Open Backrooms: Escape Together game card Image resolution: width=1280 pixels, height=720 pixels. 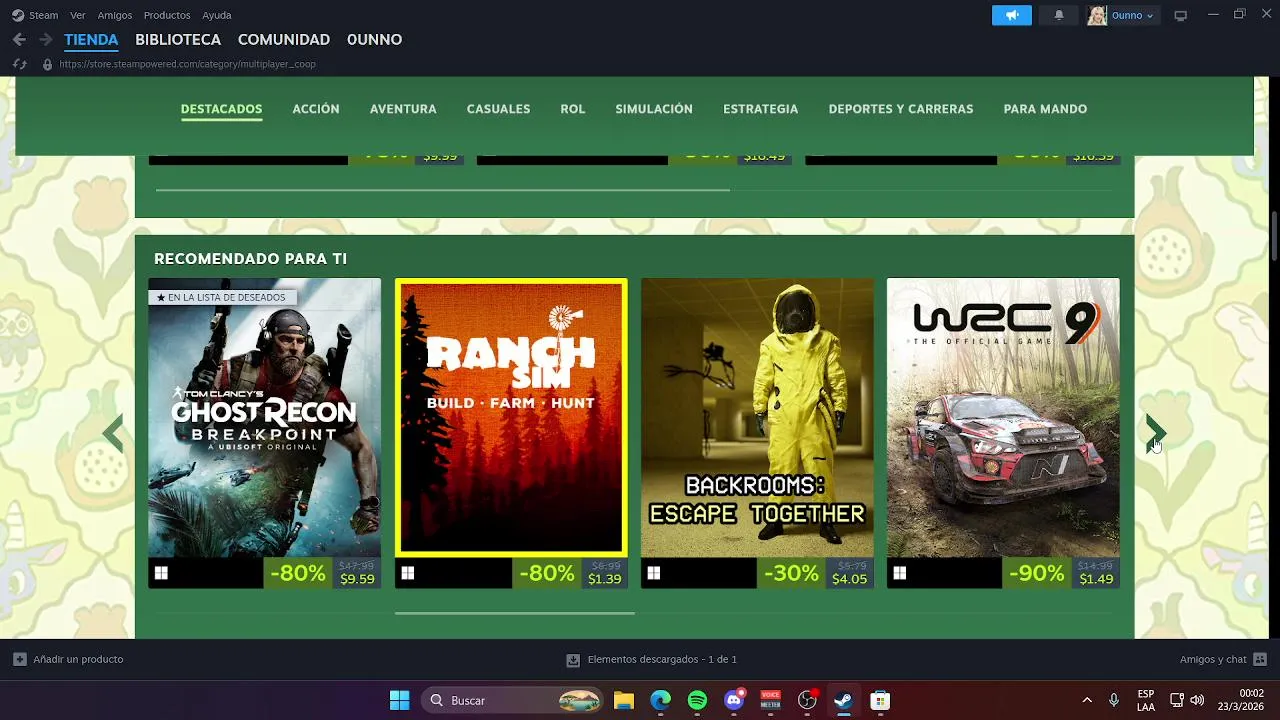tap(757, 433)
